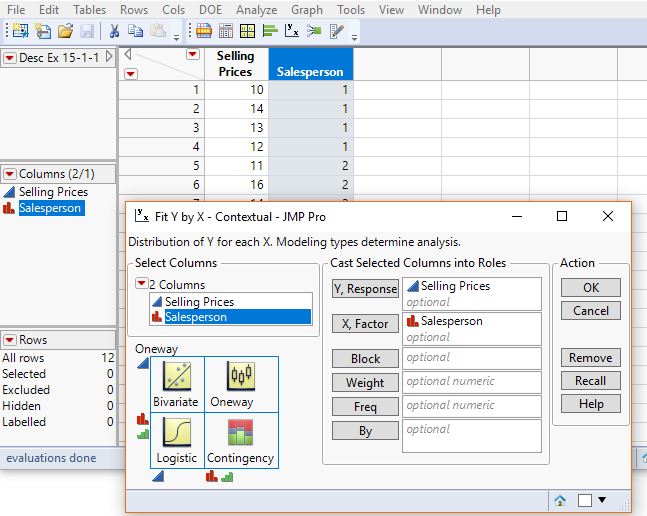647x516 pixels.
Task: Open the Columns (2/1) red triangle menu
Action: [x=9, y=174]
